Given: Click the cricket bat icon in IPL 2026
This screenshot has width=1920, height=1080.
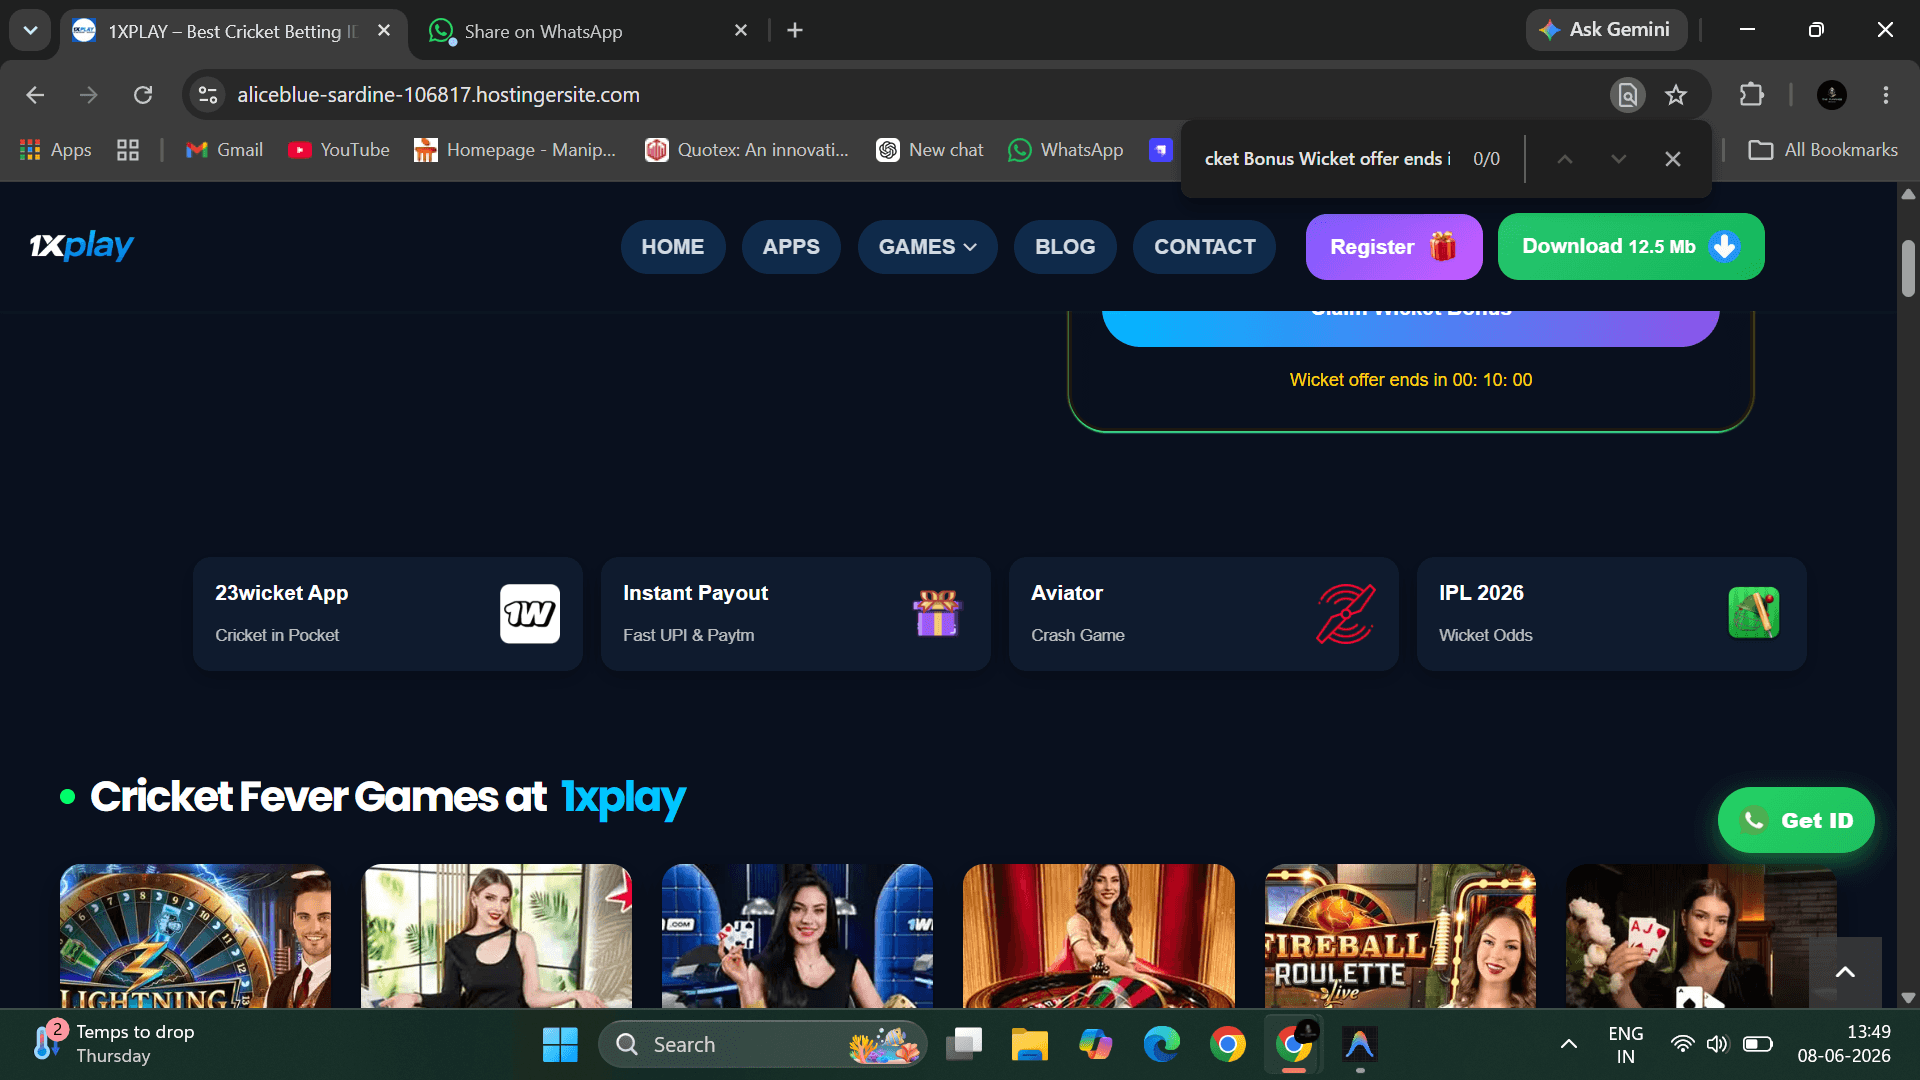Looking at the screenshot, I should click(x=1754, y=612).
